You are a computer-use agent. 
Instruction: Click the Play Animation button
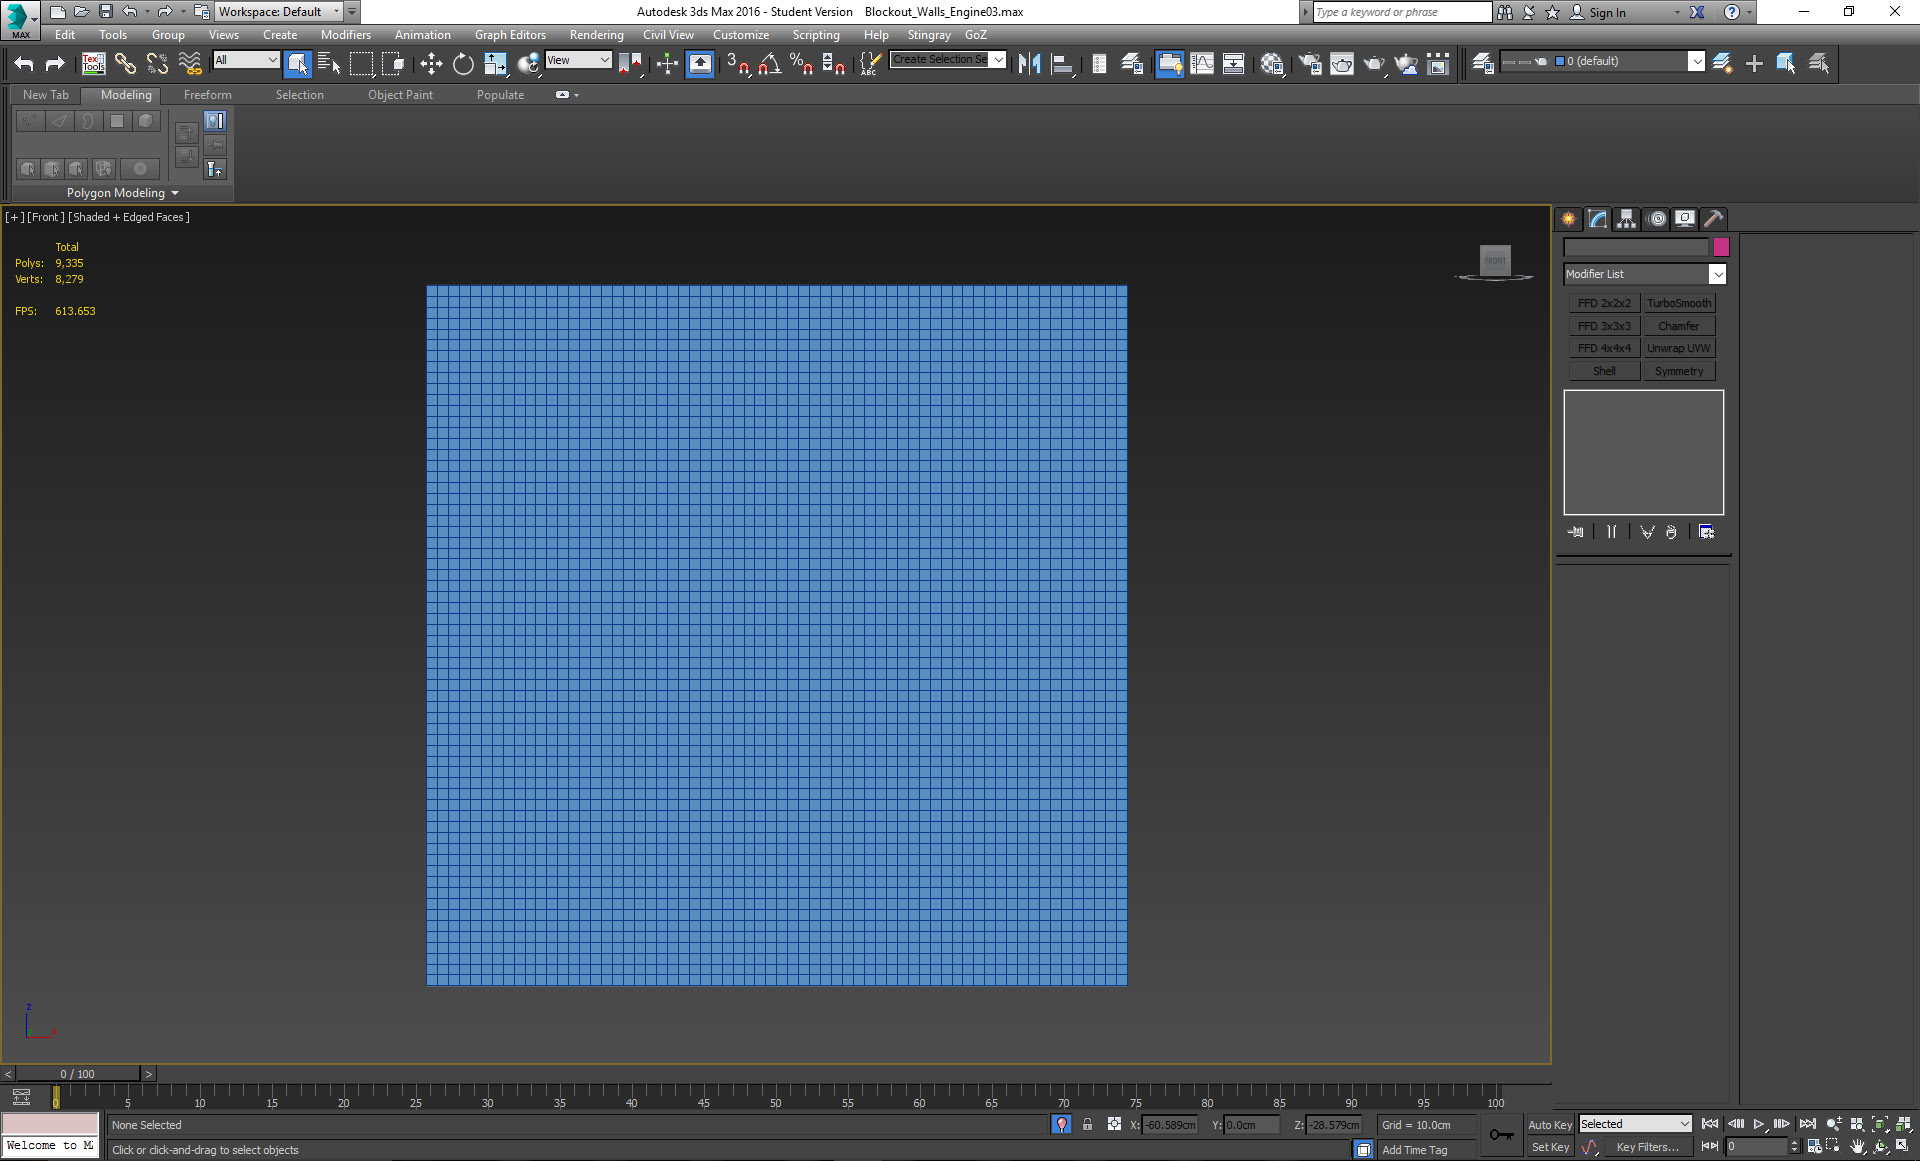[1759, 1125]
